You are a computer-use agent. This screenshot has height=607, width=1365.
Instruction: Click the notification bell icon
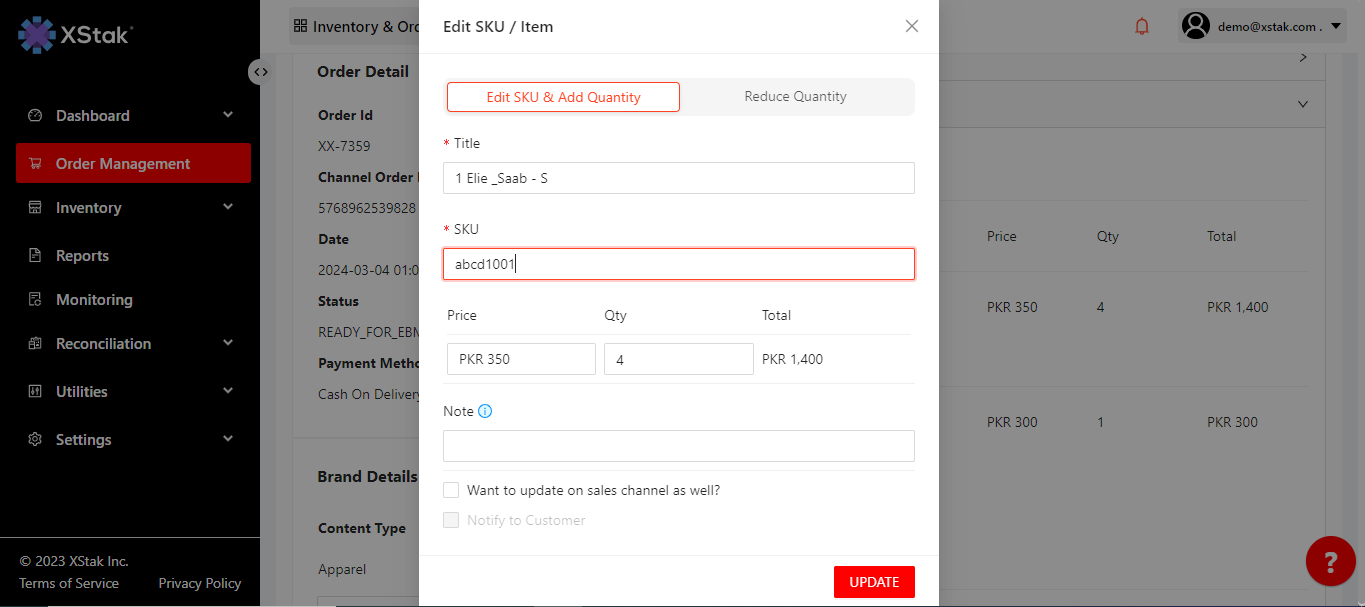pos(1142,27)
